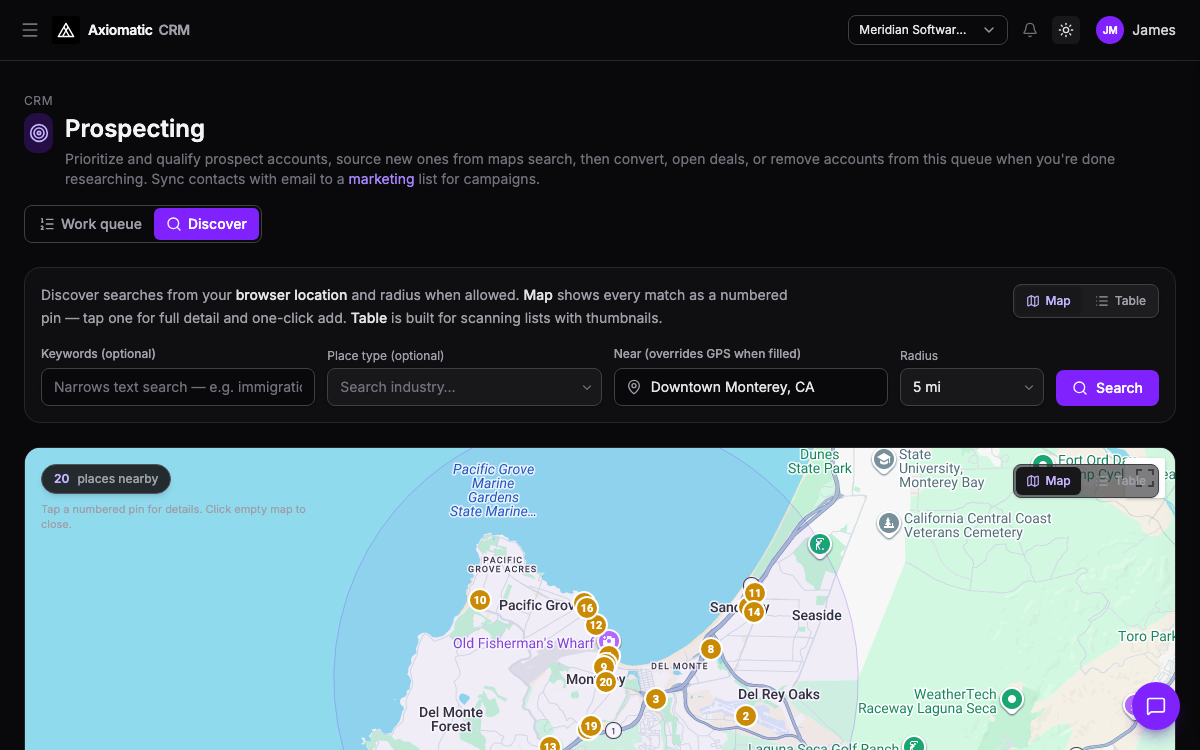The image size is (1200, 750).
Task: Open the Place type Search industry dropdown
Action: click(464, 387)
